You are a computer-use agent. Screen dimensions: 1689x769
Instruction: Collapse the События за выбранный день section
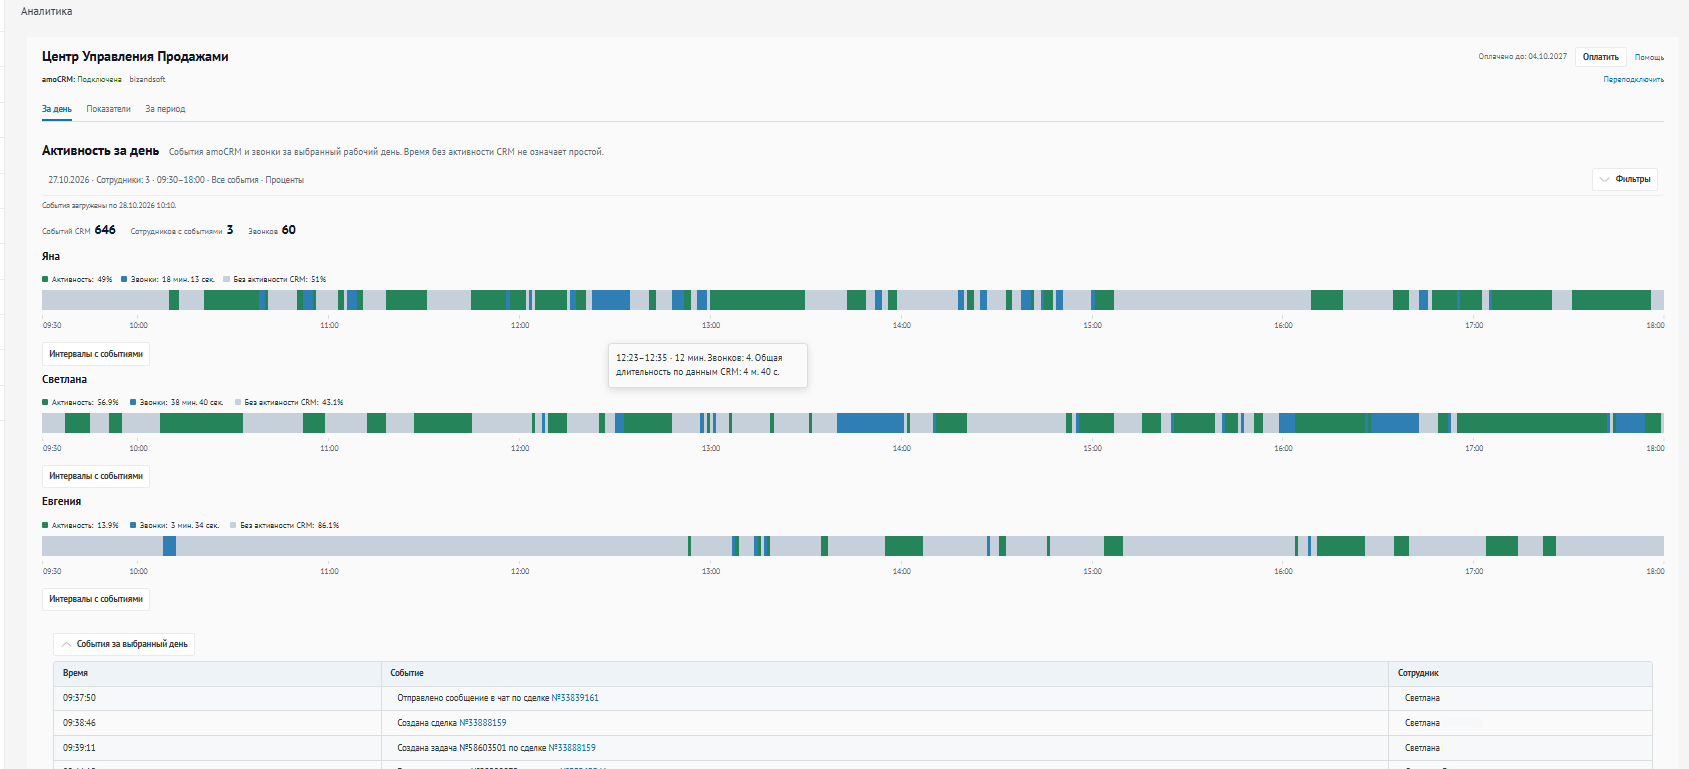click(124, 644)
